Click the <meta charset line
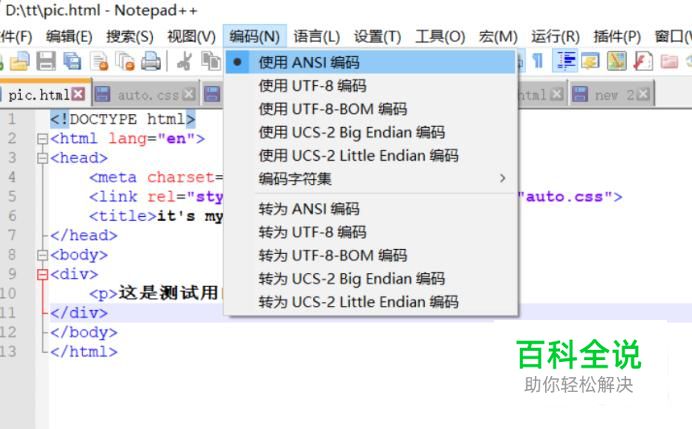The height and width of the screenshot is (429, 692). [x=156, y=177]
